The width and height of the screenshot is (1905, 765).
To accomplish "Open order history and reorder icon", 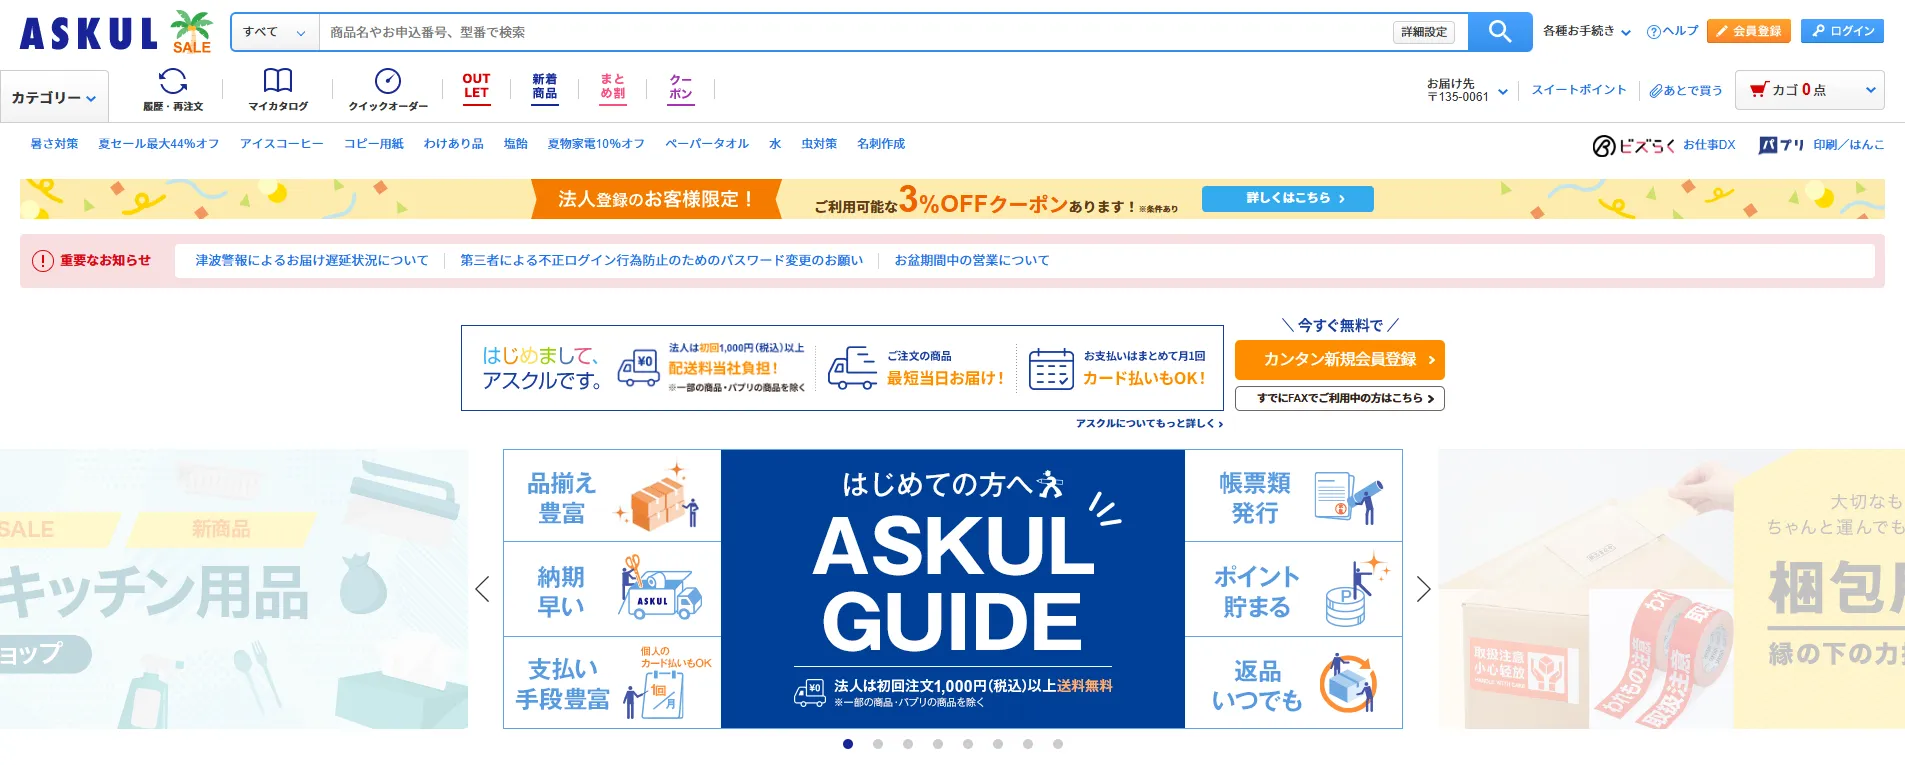I will pos(173,89).
